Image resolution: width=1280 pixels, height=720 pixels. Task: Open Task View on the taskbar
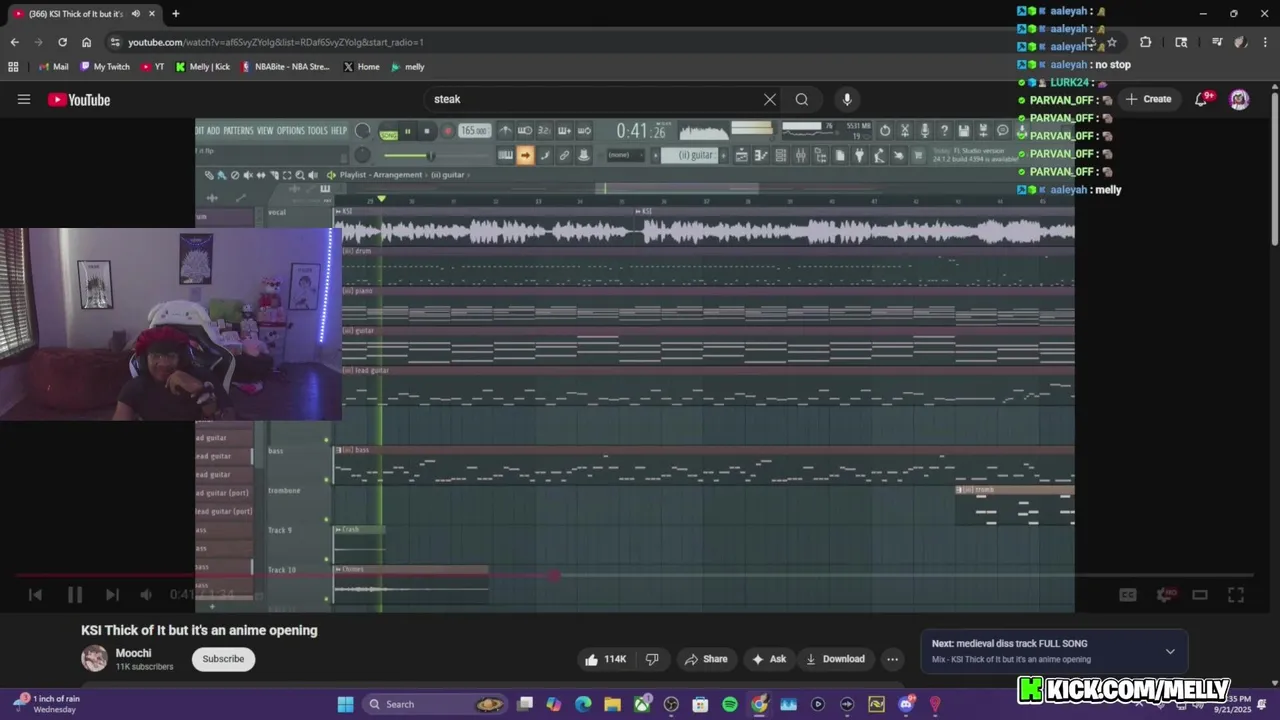(x=525, y=704)
